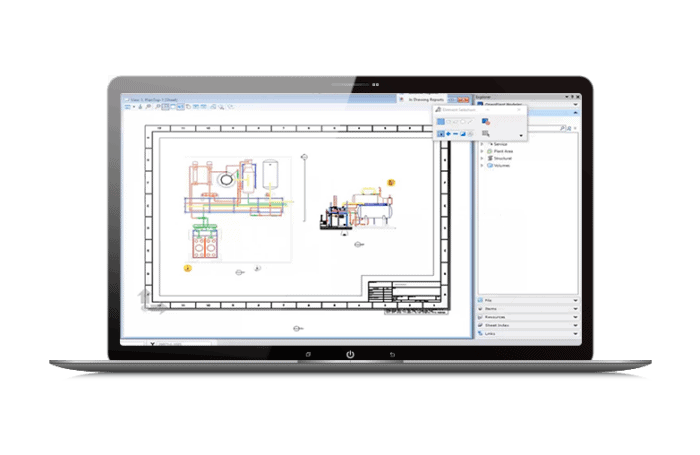Expand the File section in Explorer
This screenshot has width=700, height=455.
575,301
